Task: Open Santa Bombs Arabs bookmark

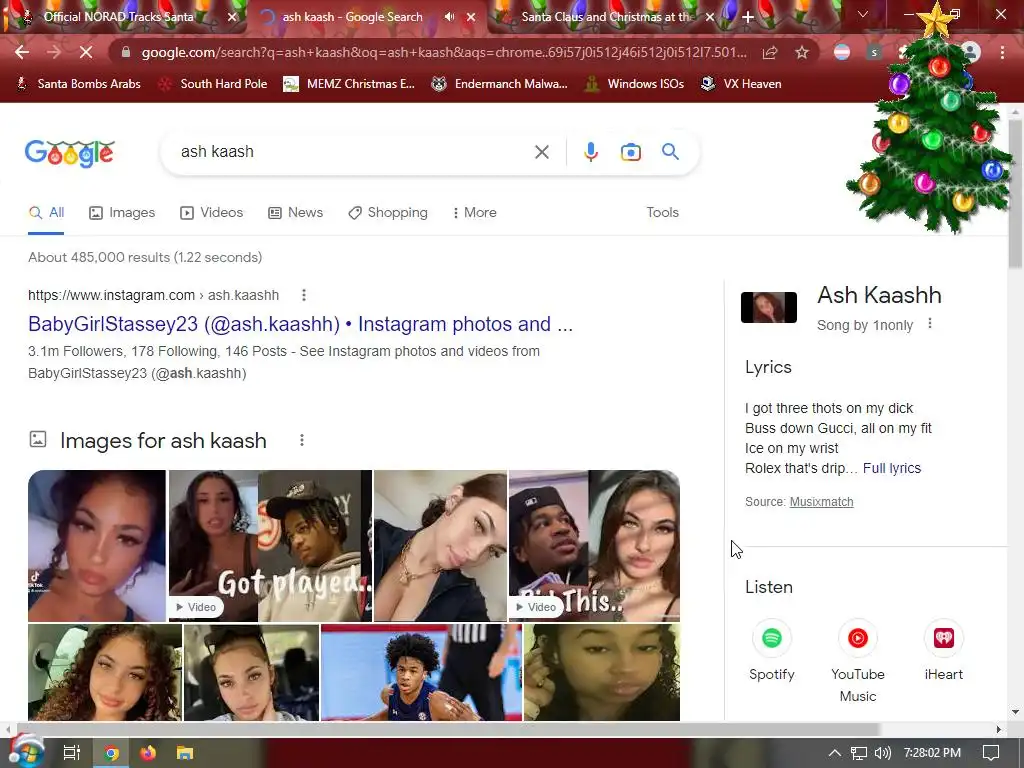Action: (x=78, y=84)
